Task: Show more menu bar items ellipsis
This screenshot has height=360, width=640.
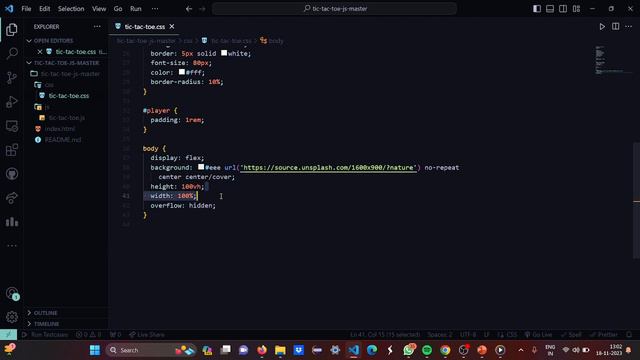Action: click(x=155, y=9)
